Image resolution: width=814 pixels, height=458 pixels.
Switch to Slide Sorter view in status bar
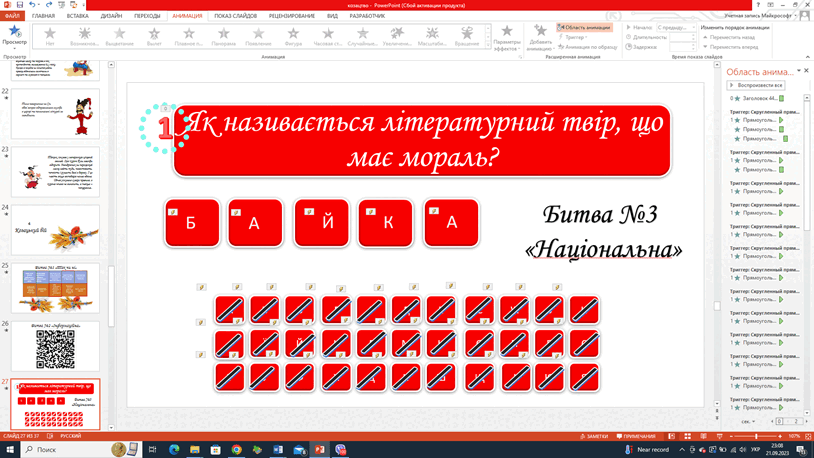[687, 436]
